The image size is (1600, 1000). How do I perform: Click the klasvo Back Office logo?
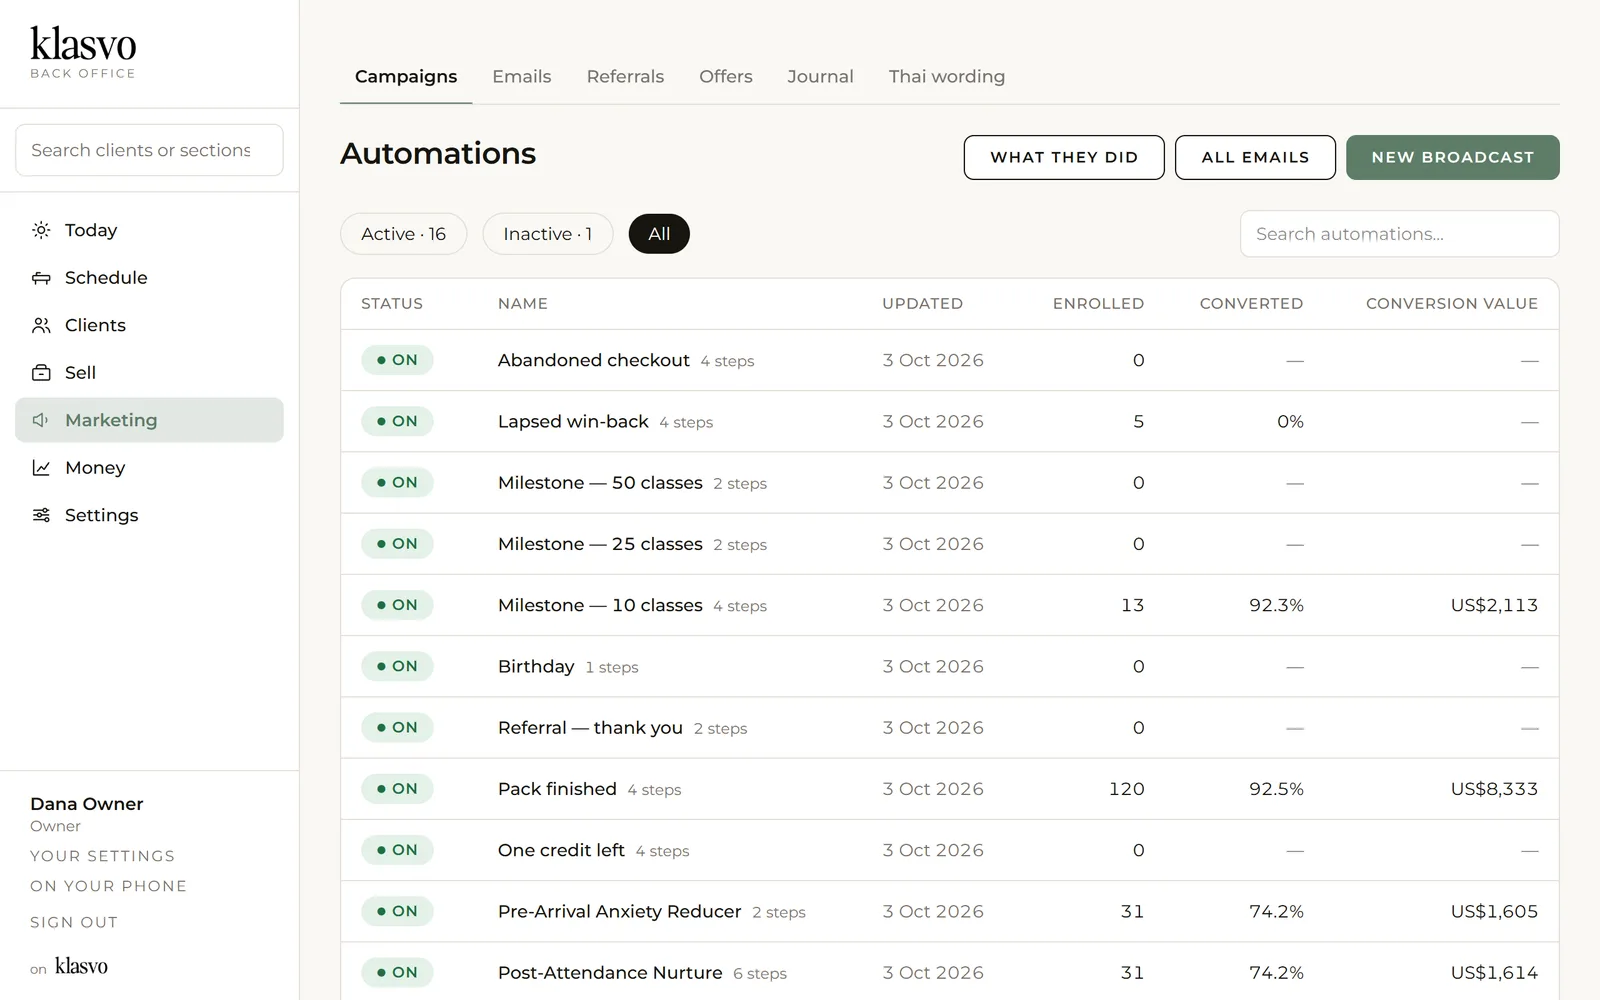pos(83,53)
